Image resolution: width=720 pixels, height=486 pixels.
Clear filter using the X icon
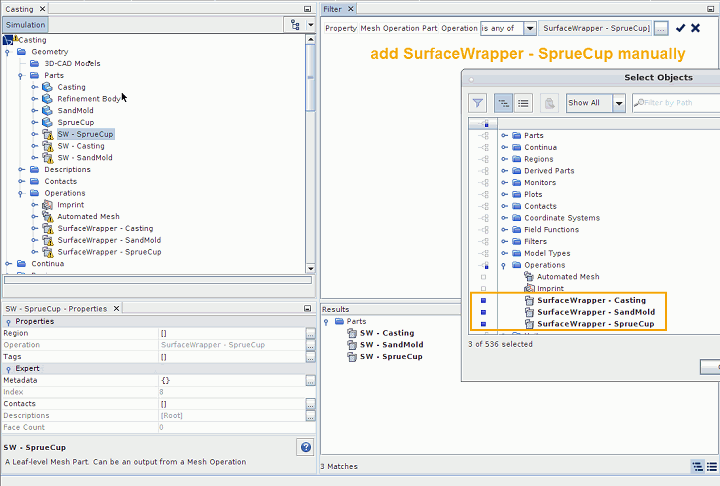(x=696, y=28)
